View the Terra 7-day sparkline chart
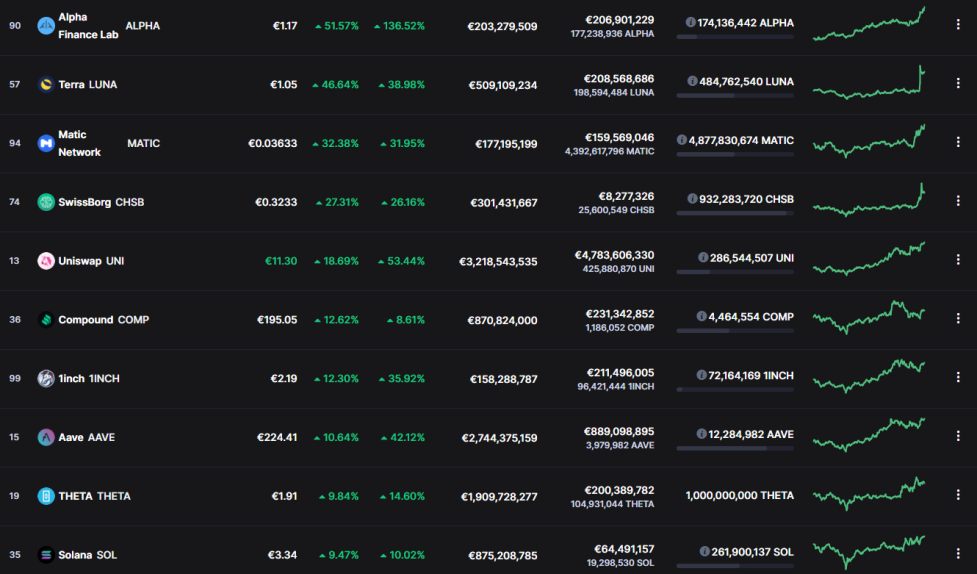 (869, 82)
